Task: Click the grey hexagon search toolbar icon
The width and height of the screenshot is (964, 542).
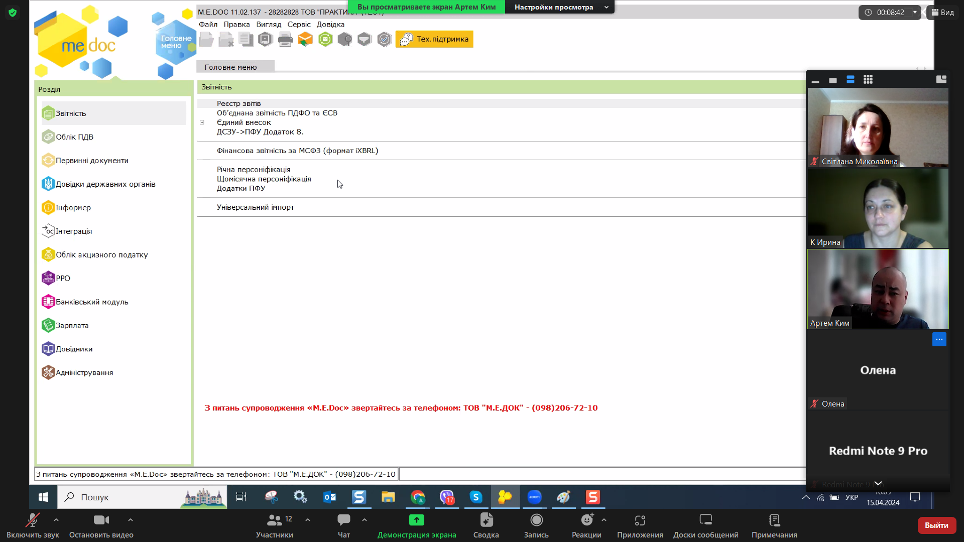Action: coord(345,39)
